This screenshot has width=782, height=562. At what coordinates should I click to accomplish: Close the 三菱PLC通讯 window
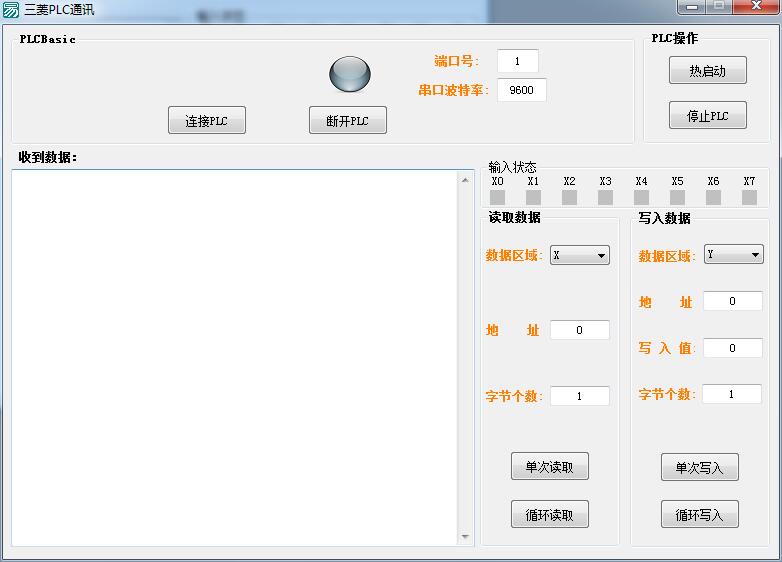coord(756,6)
